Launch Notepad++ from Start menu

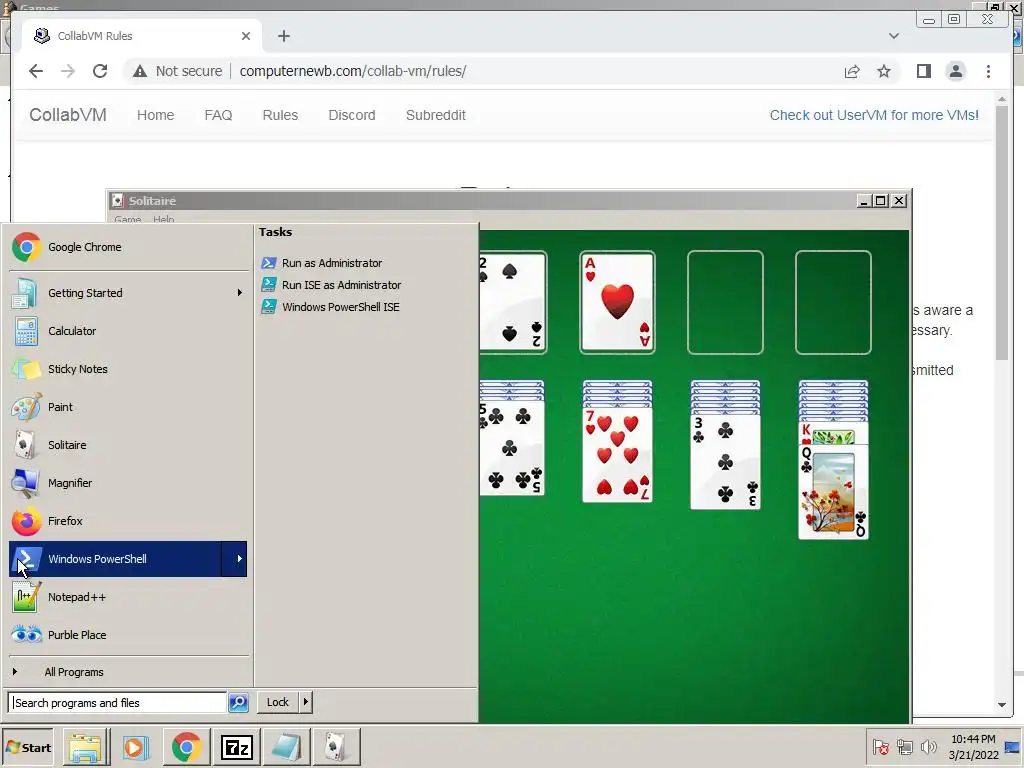coord(128,597)
